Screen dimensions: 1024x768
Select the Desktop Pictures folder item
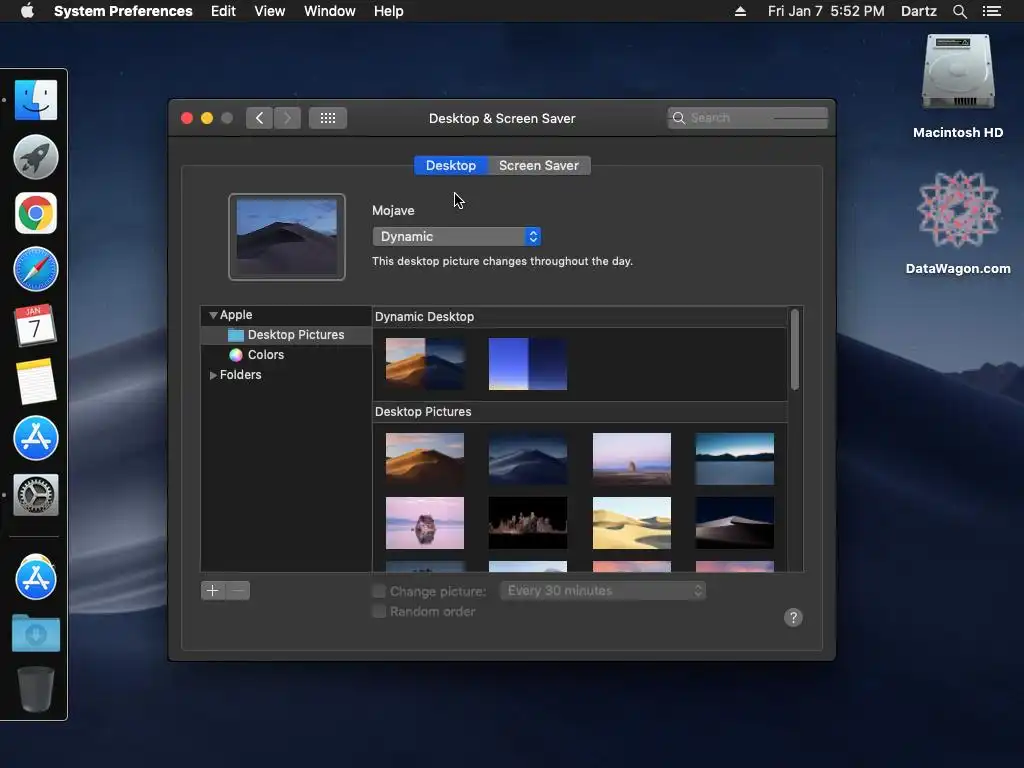point(287,335)
